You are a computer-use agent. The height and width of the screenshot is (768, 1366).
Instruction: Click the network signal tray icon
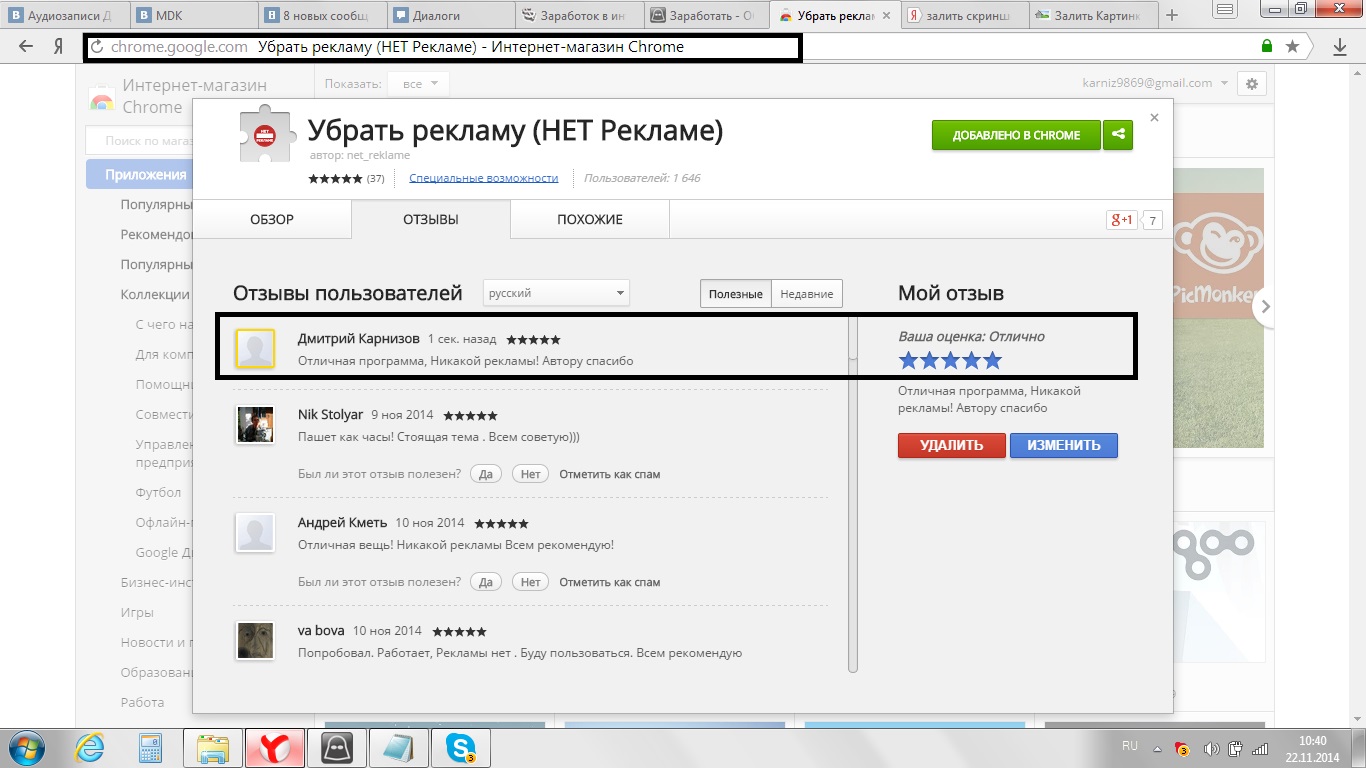pyautogui.click(x=1261, y=748)
